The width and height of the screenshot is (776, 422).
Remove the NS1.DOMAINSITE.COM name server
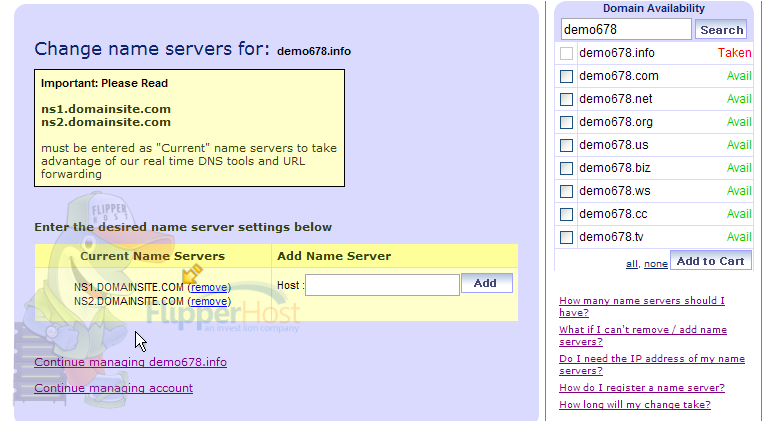(209, 287)
